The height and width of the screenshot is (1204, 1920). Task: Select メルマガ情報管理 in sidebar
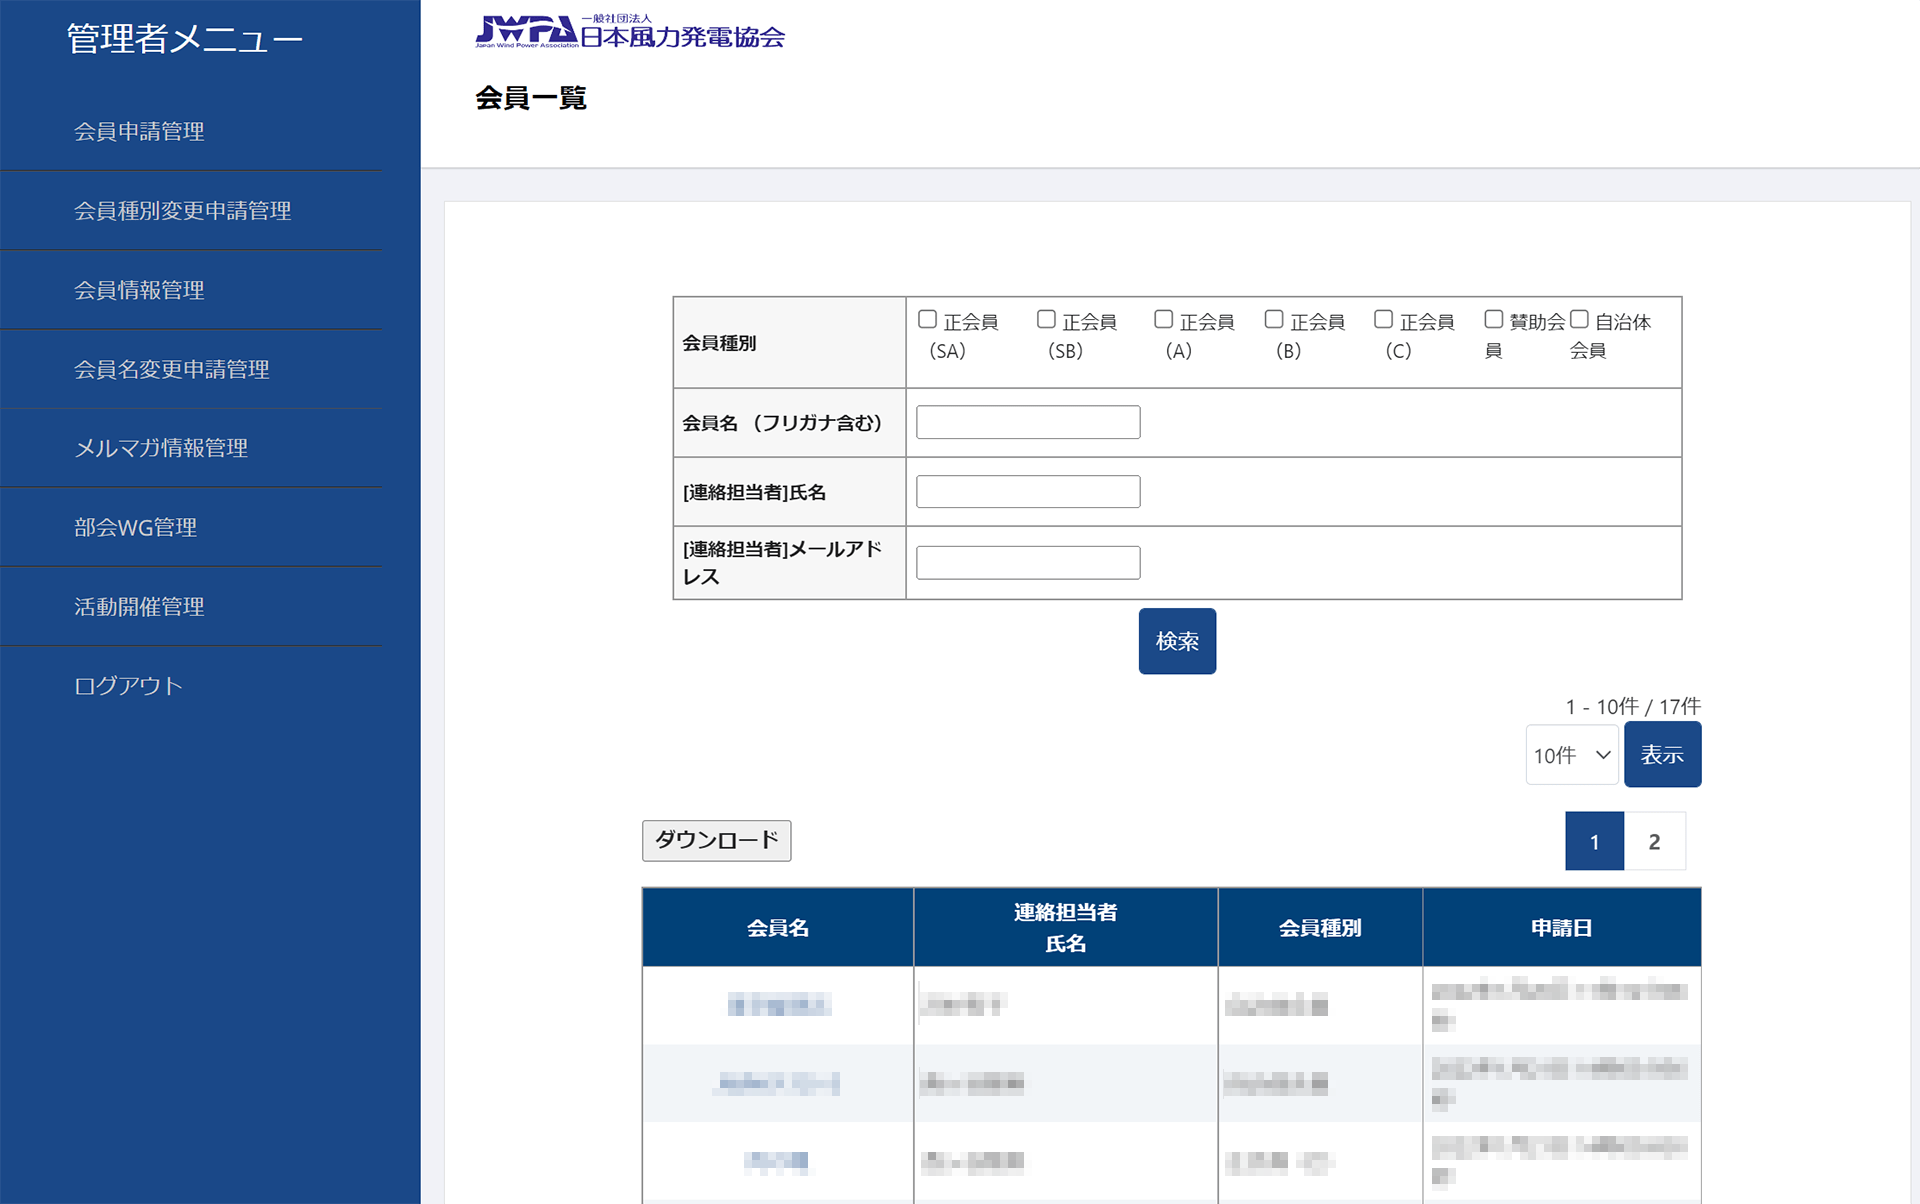[x=161, y=448]
